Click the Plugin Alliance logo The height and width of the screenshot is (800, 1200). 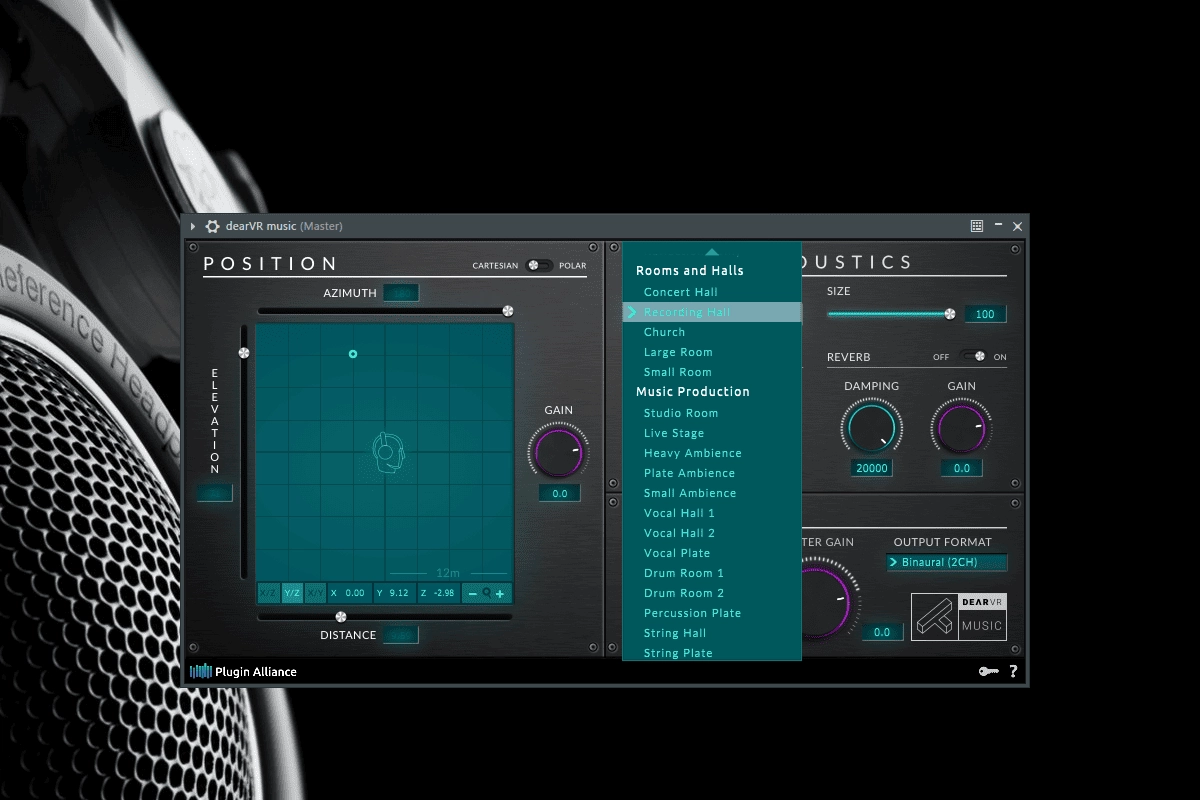pyautogui.click(x=243, y=671)
